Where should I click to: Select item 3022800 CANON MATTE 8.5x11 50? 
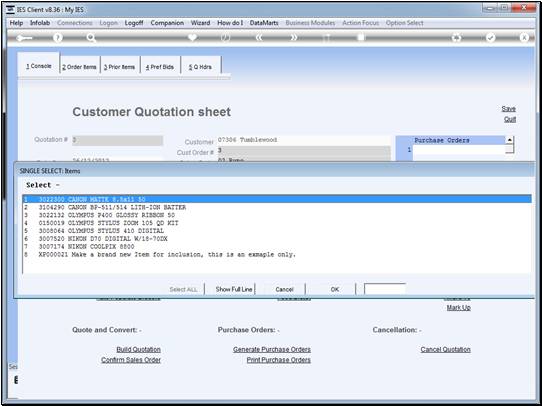point(277,199)
